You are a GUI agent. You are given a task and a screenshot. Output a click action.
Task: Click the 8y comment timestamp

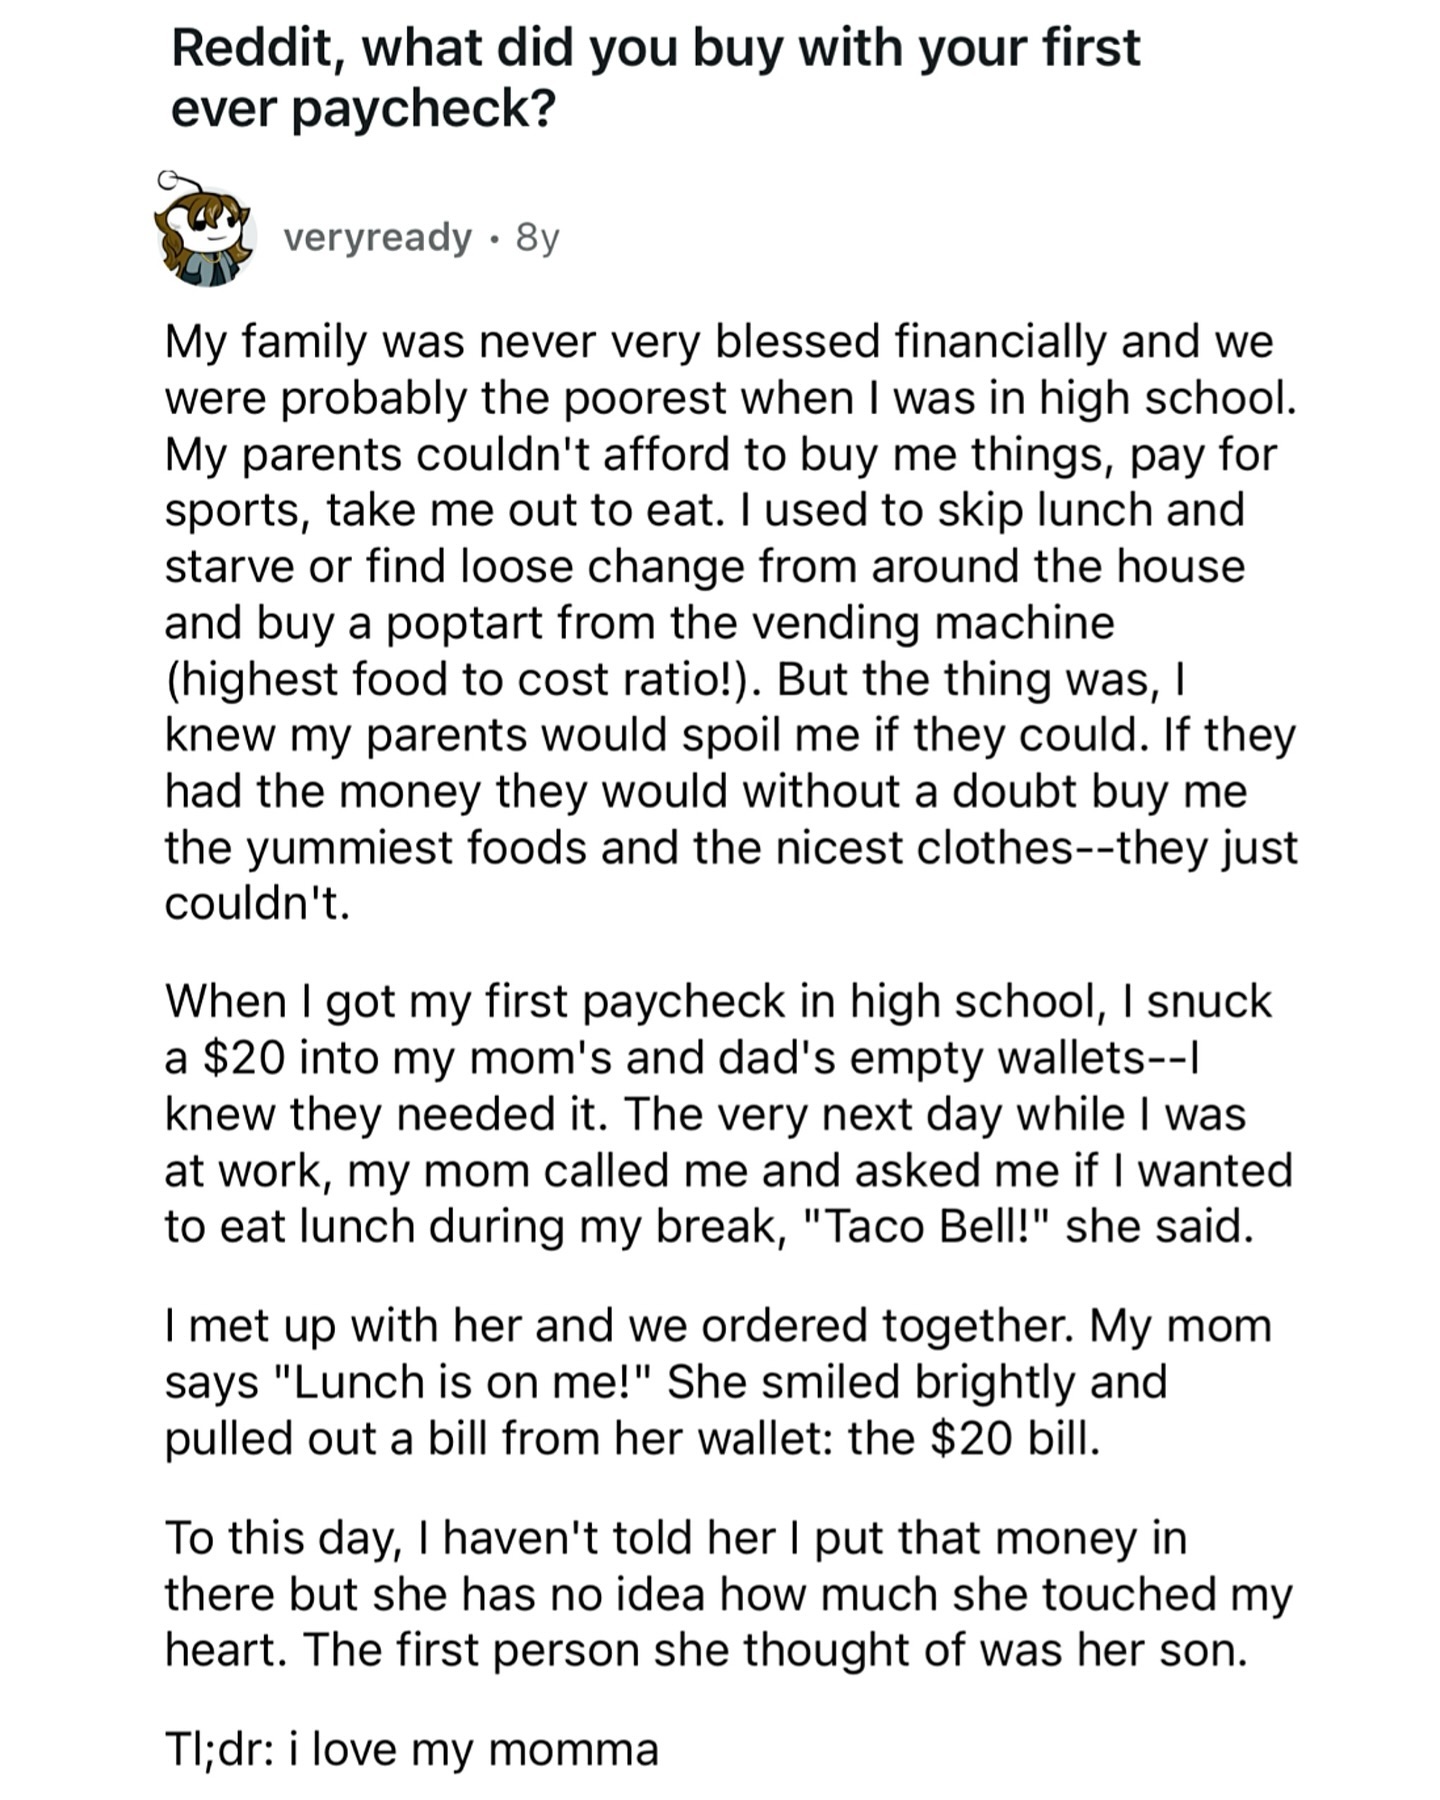click(x=537, y=238)
